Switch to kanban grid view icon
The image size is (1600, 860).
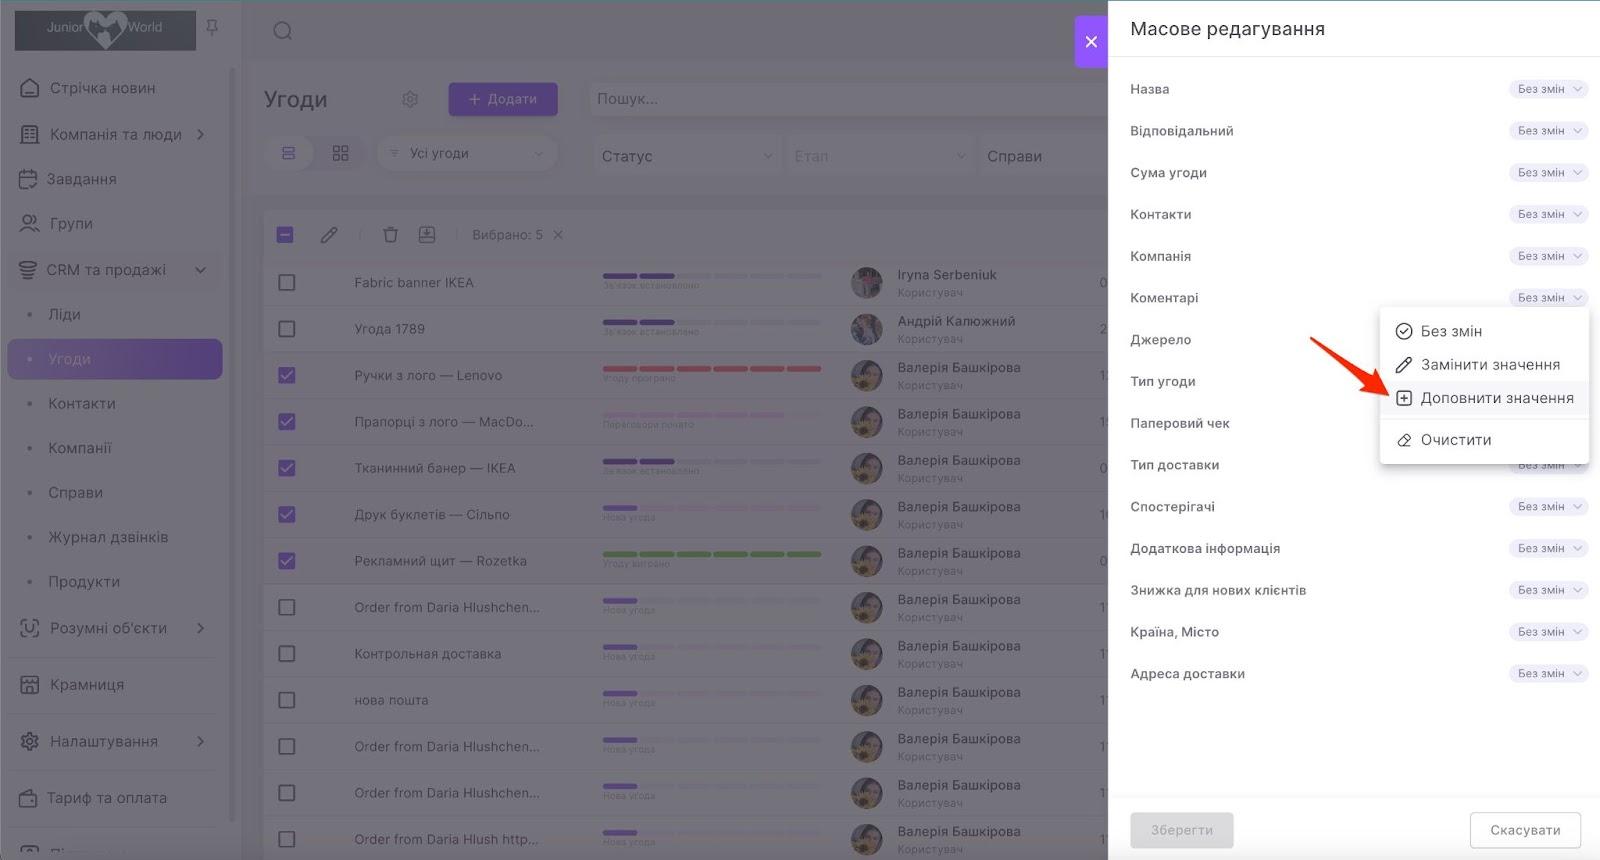tap(340, 153)
